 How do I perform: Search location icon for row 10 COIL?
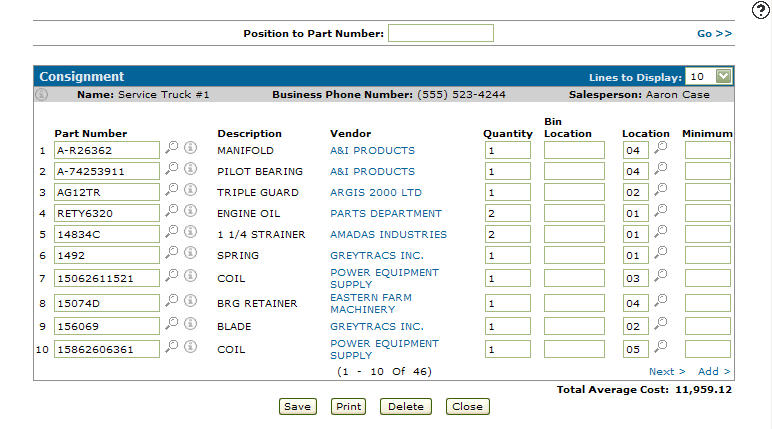tap(660, 347)
